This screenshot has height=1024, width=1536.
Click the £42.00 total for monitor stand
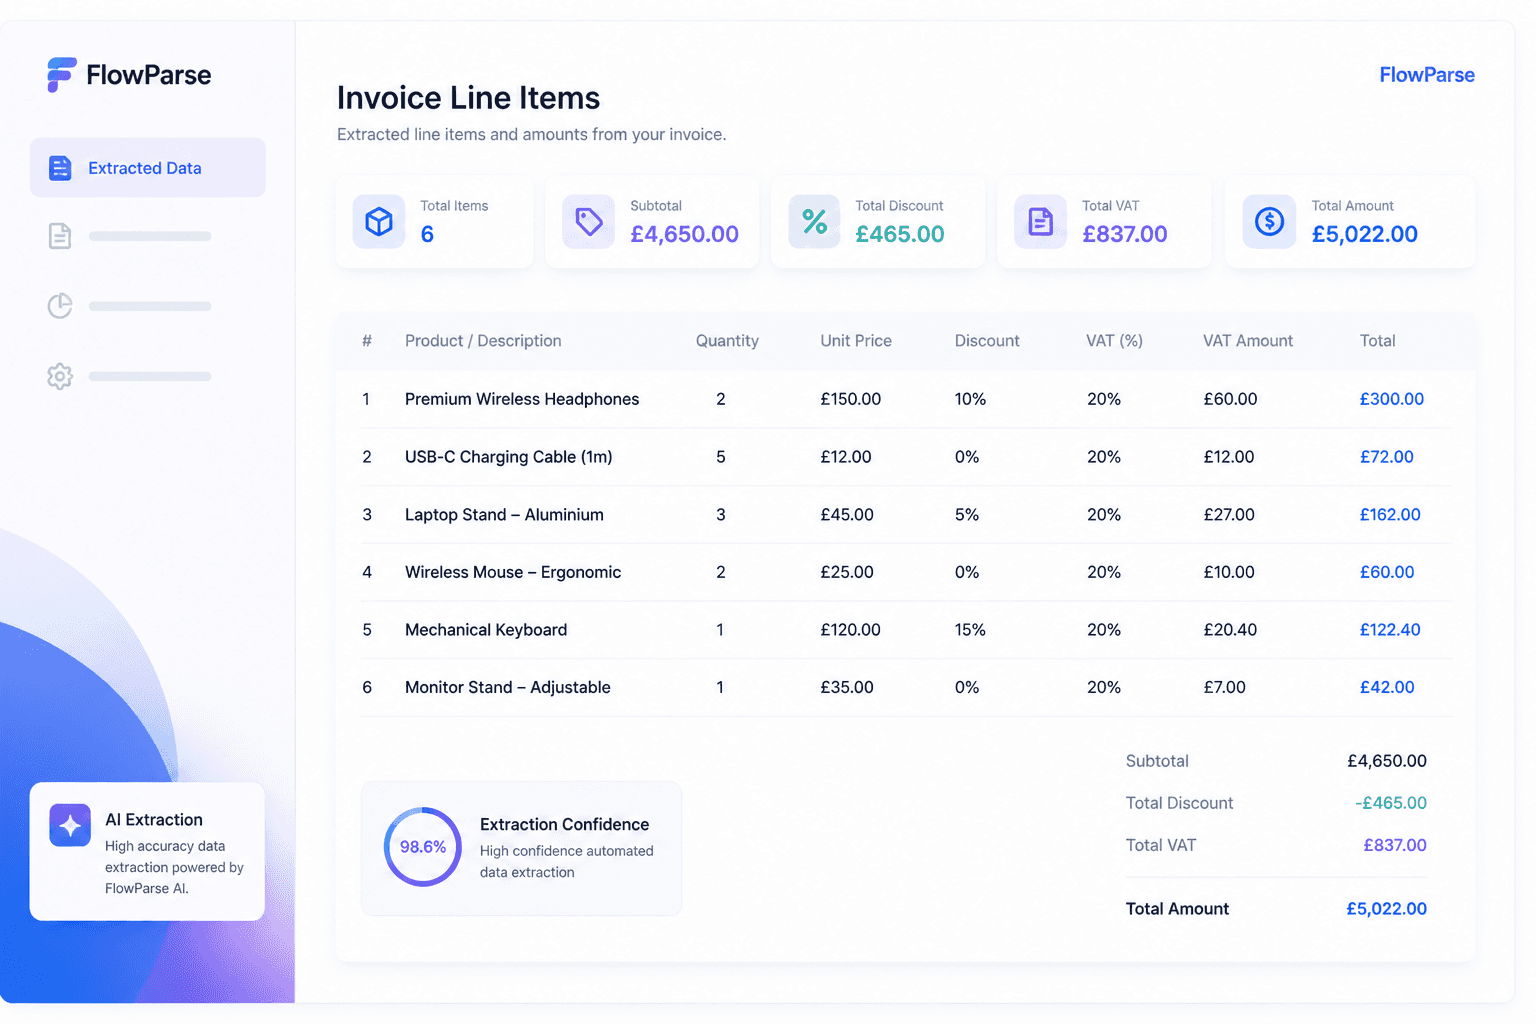[x=1387, y=687]
